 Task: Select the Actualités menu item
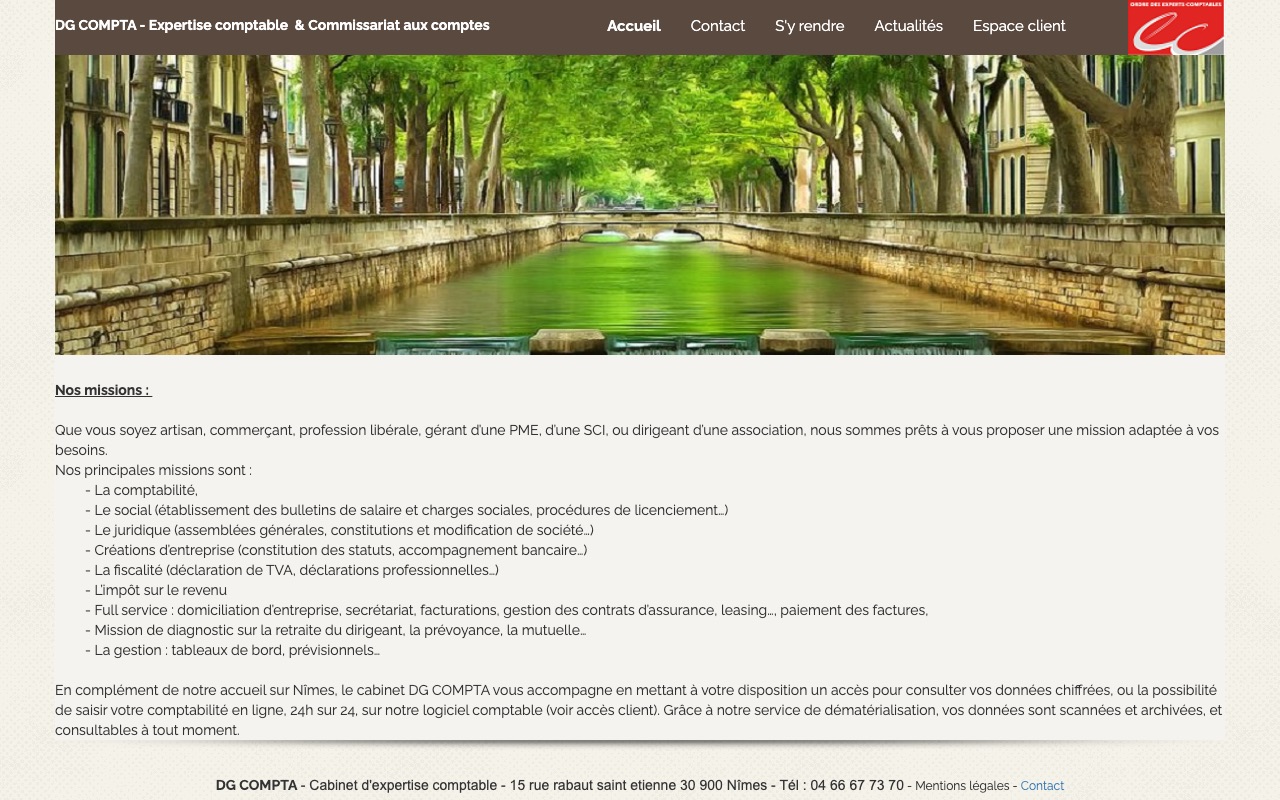point(909,26)
